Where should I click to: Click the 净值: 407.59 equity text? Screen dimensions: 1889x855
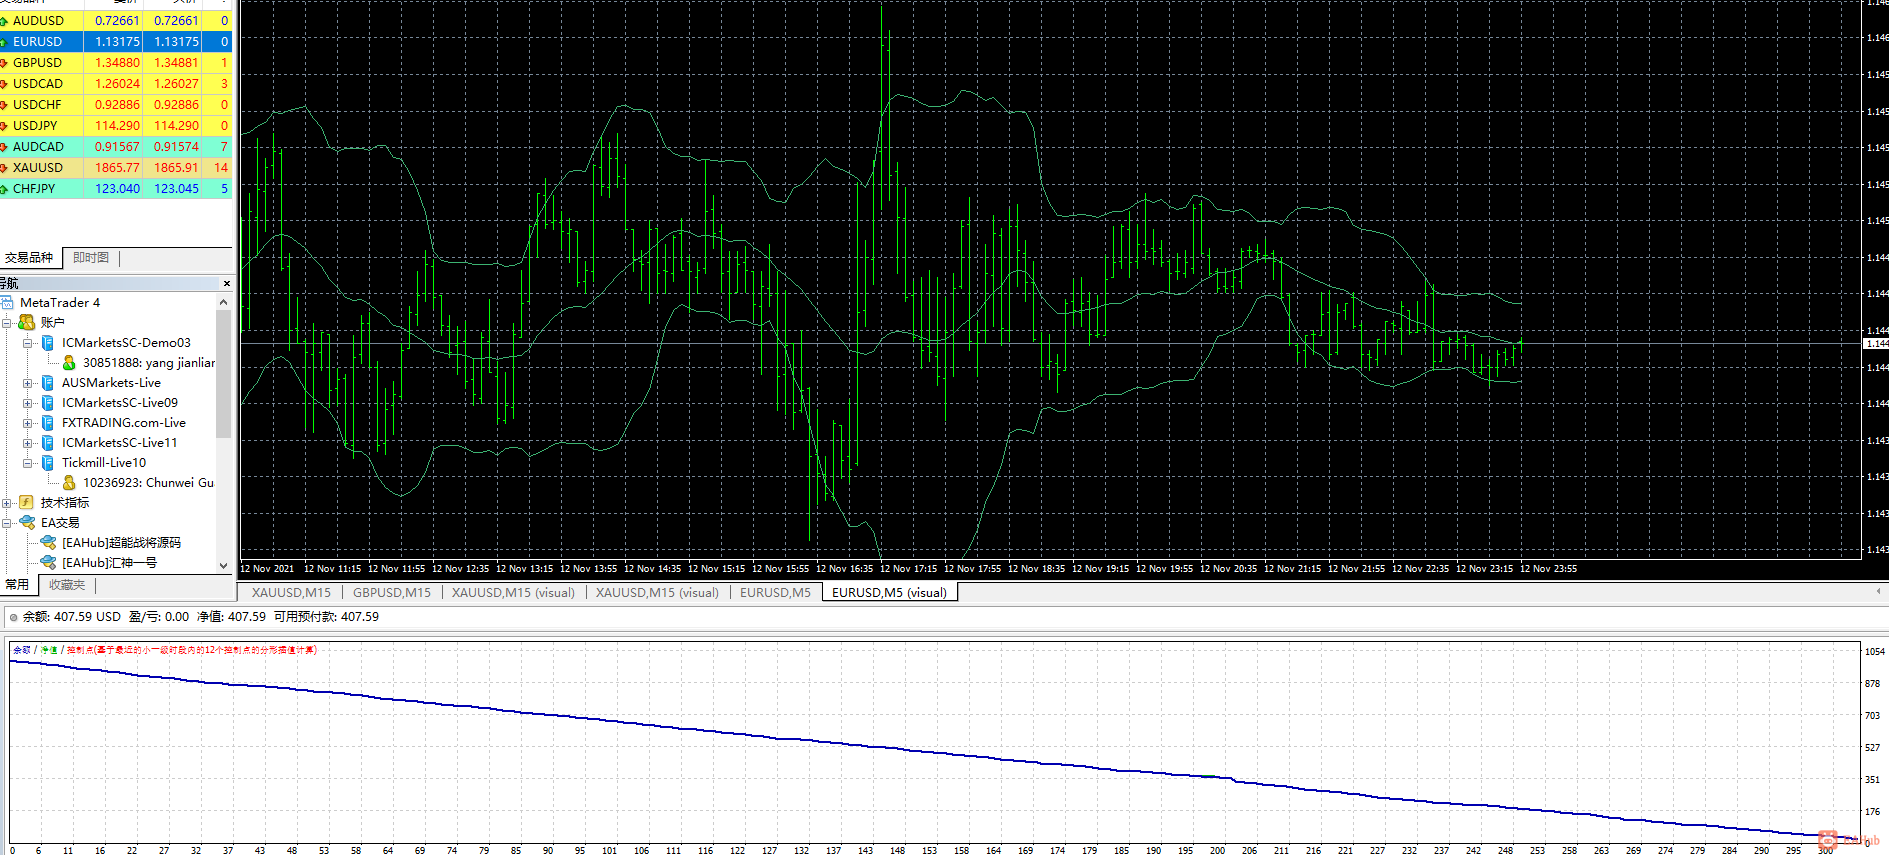click(231, 617)
